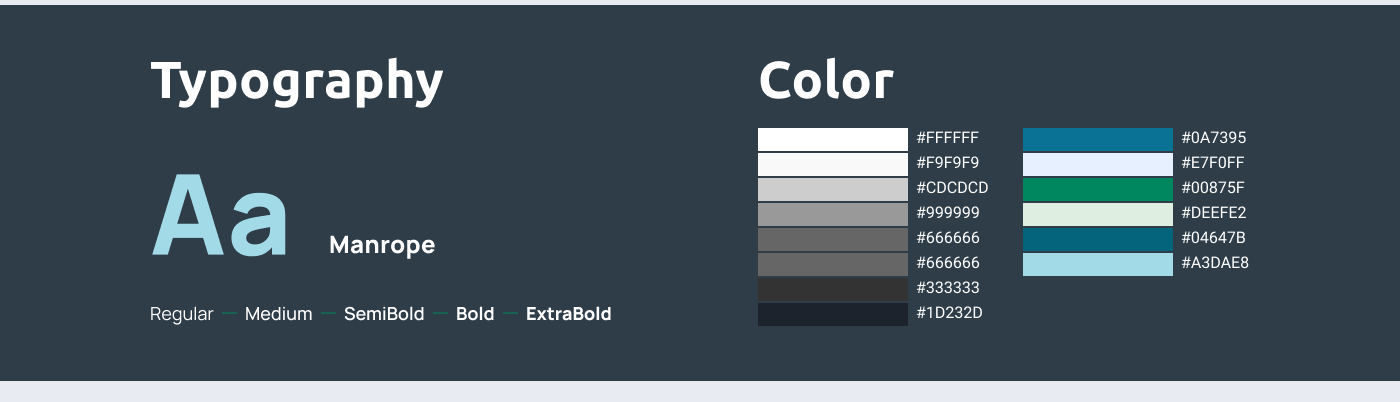The image size is (1400, 402).
Task: Pick the light cyan #A3DAE8 swatch
Action: 1097,264
